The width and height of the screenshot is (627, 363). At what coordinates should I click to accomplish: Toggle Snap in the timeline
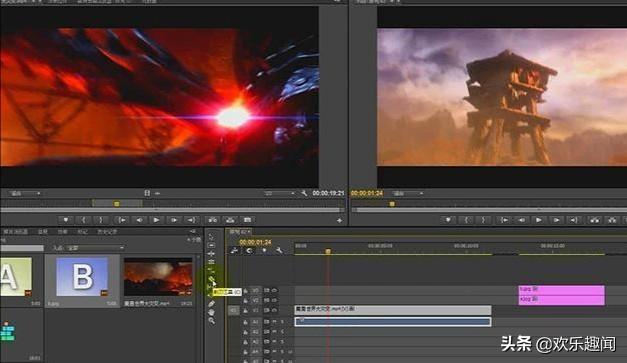pos(249,251)
